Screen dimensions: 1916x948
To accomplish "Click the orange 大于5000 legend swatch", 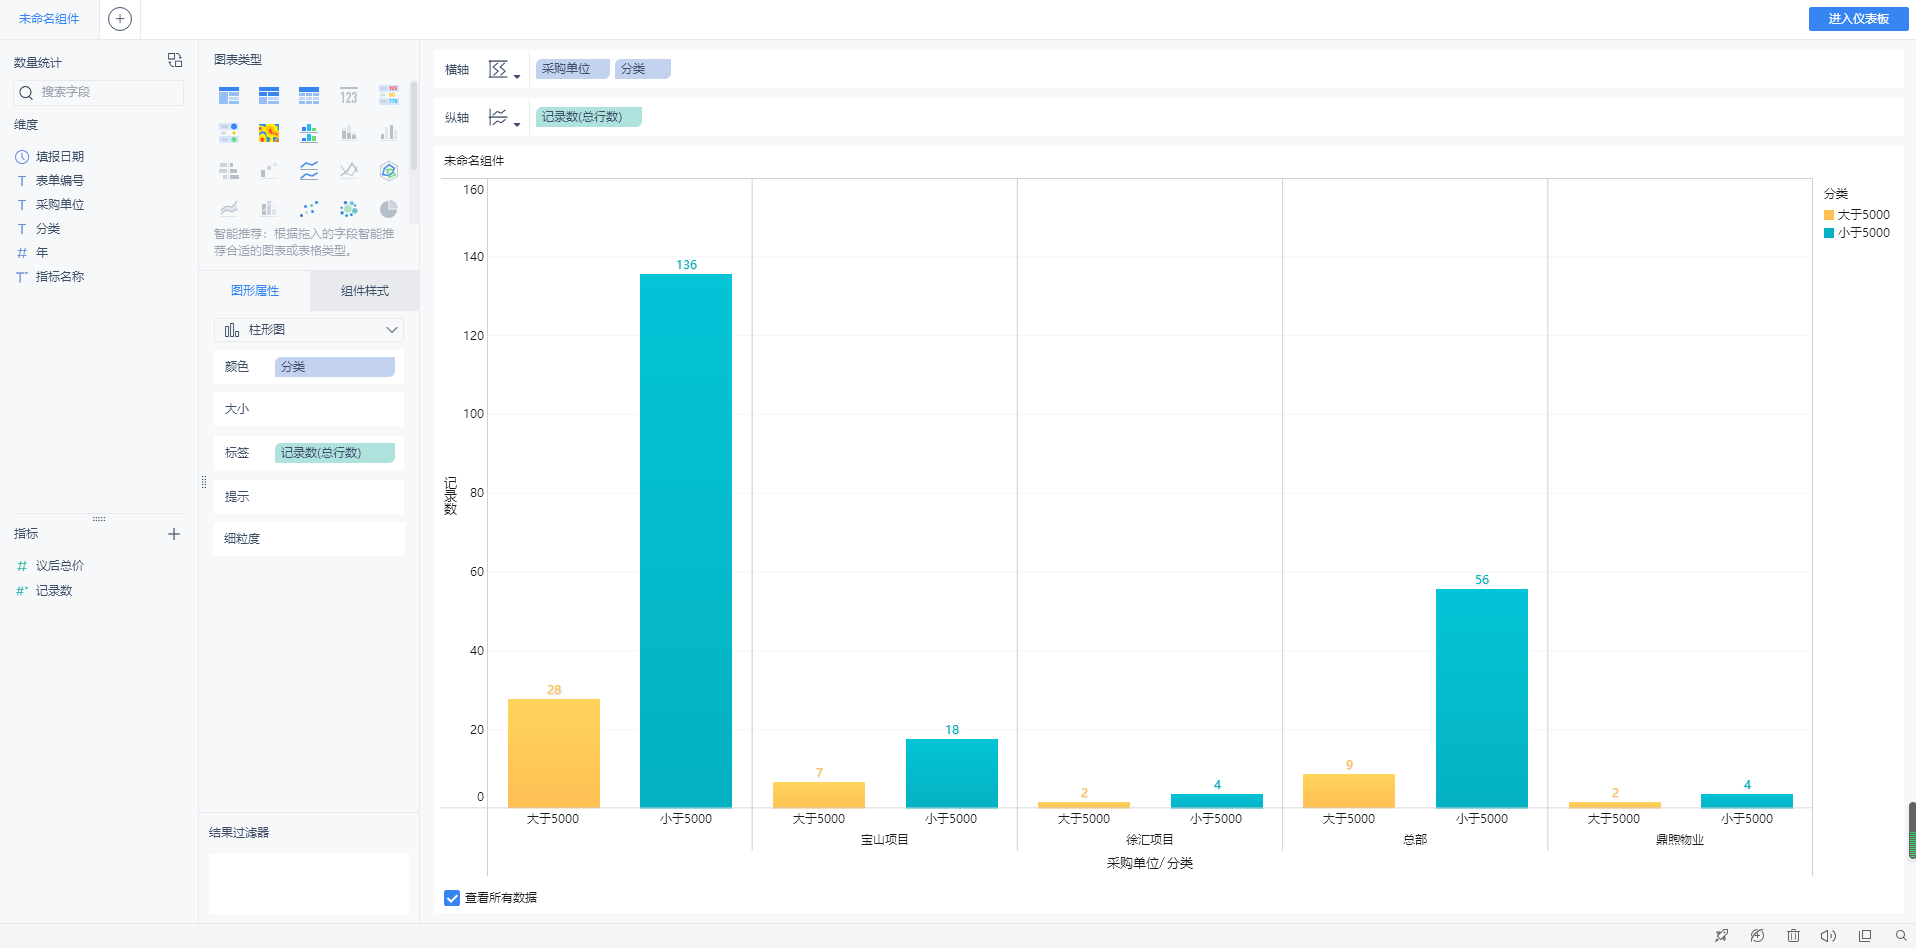I will pyautogui.click(x=1829, y=215).
